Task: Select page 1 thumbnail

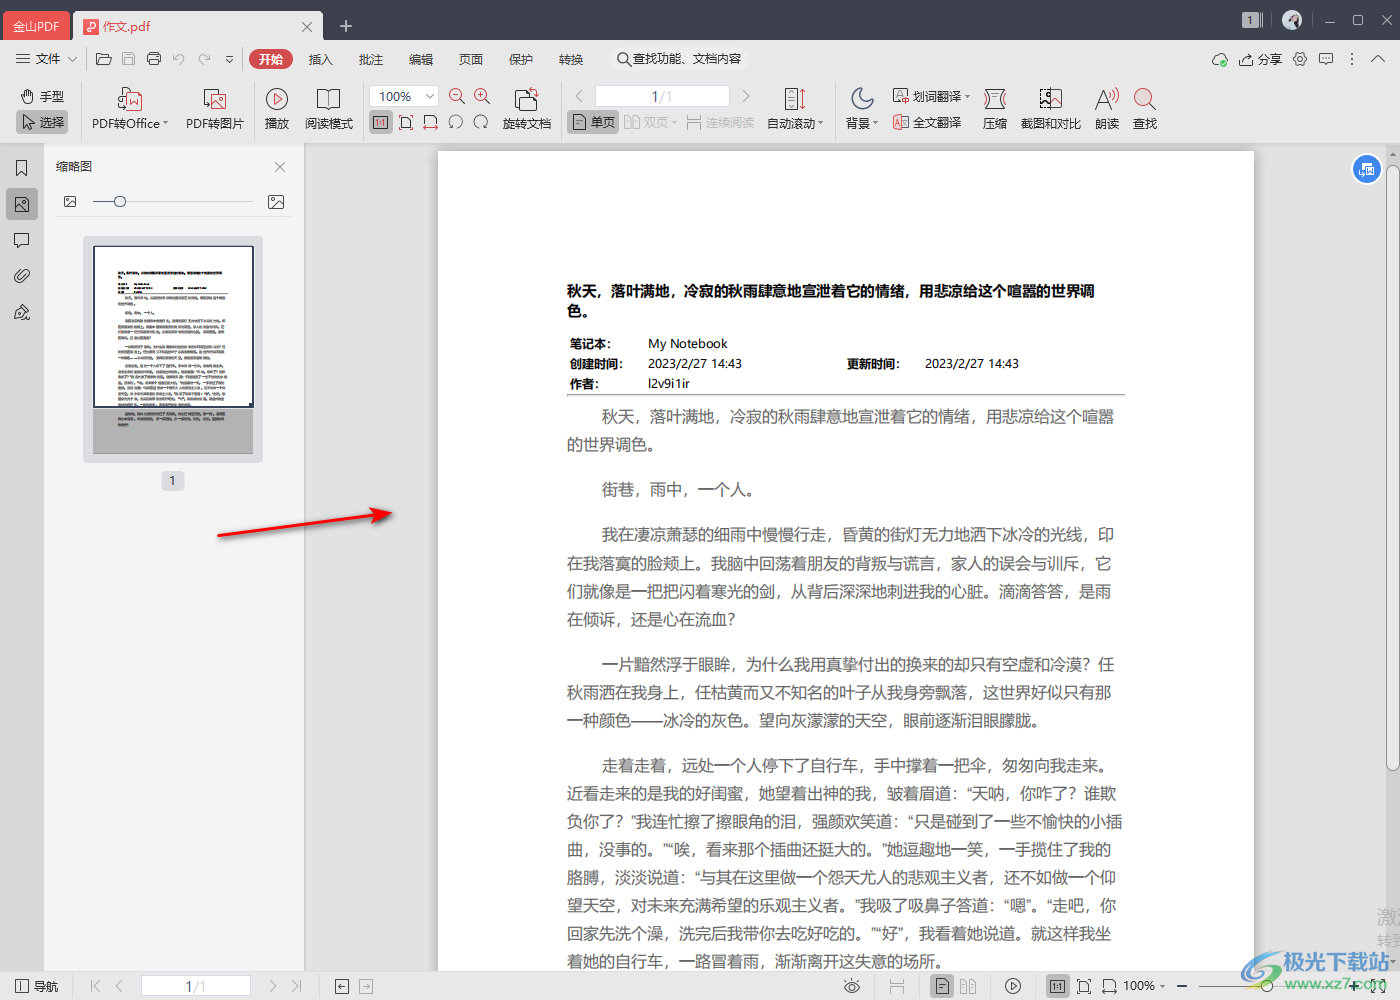Action: point(173,350)
